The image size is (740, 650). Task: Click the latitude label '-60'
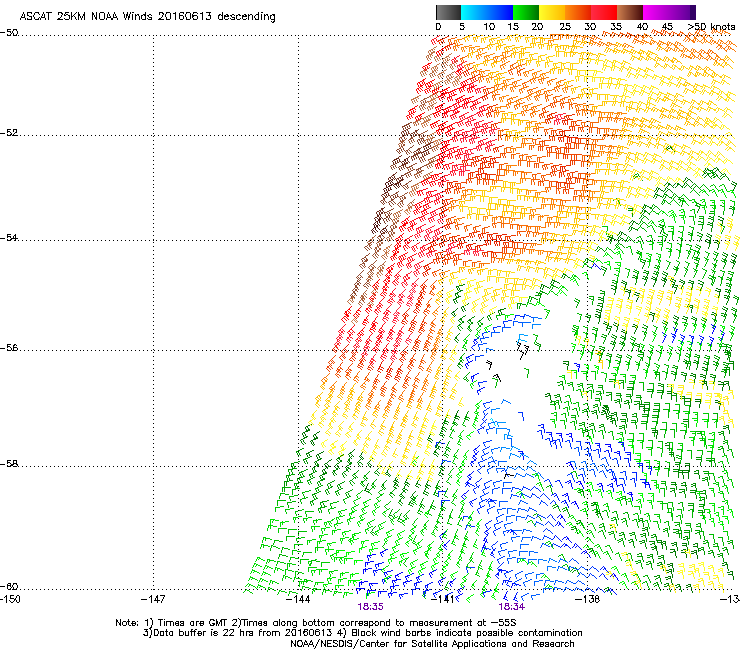(9, 586)
